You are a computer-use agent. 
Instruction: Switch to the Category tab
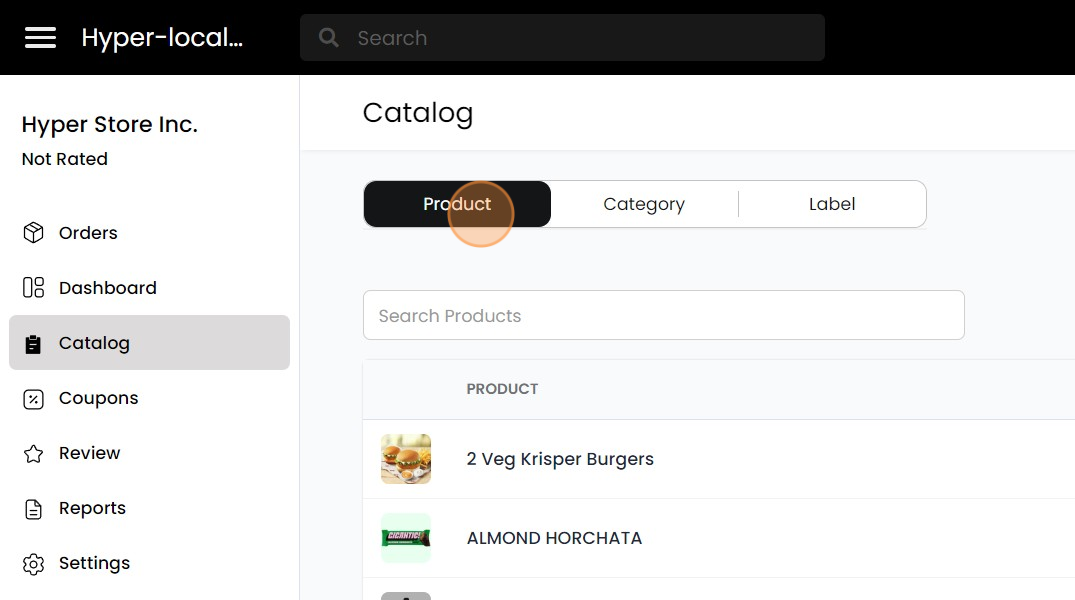pos(643,203)
